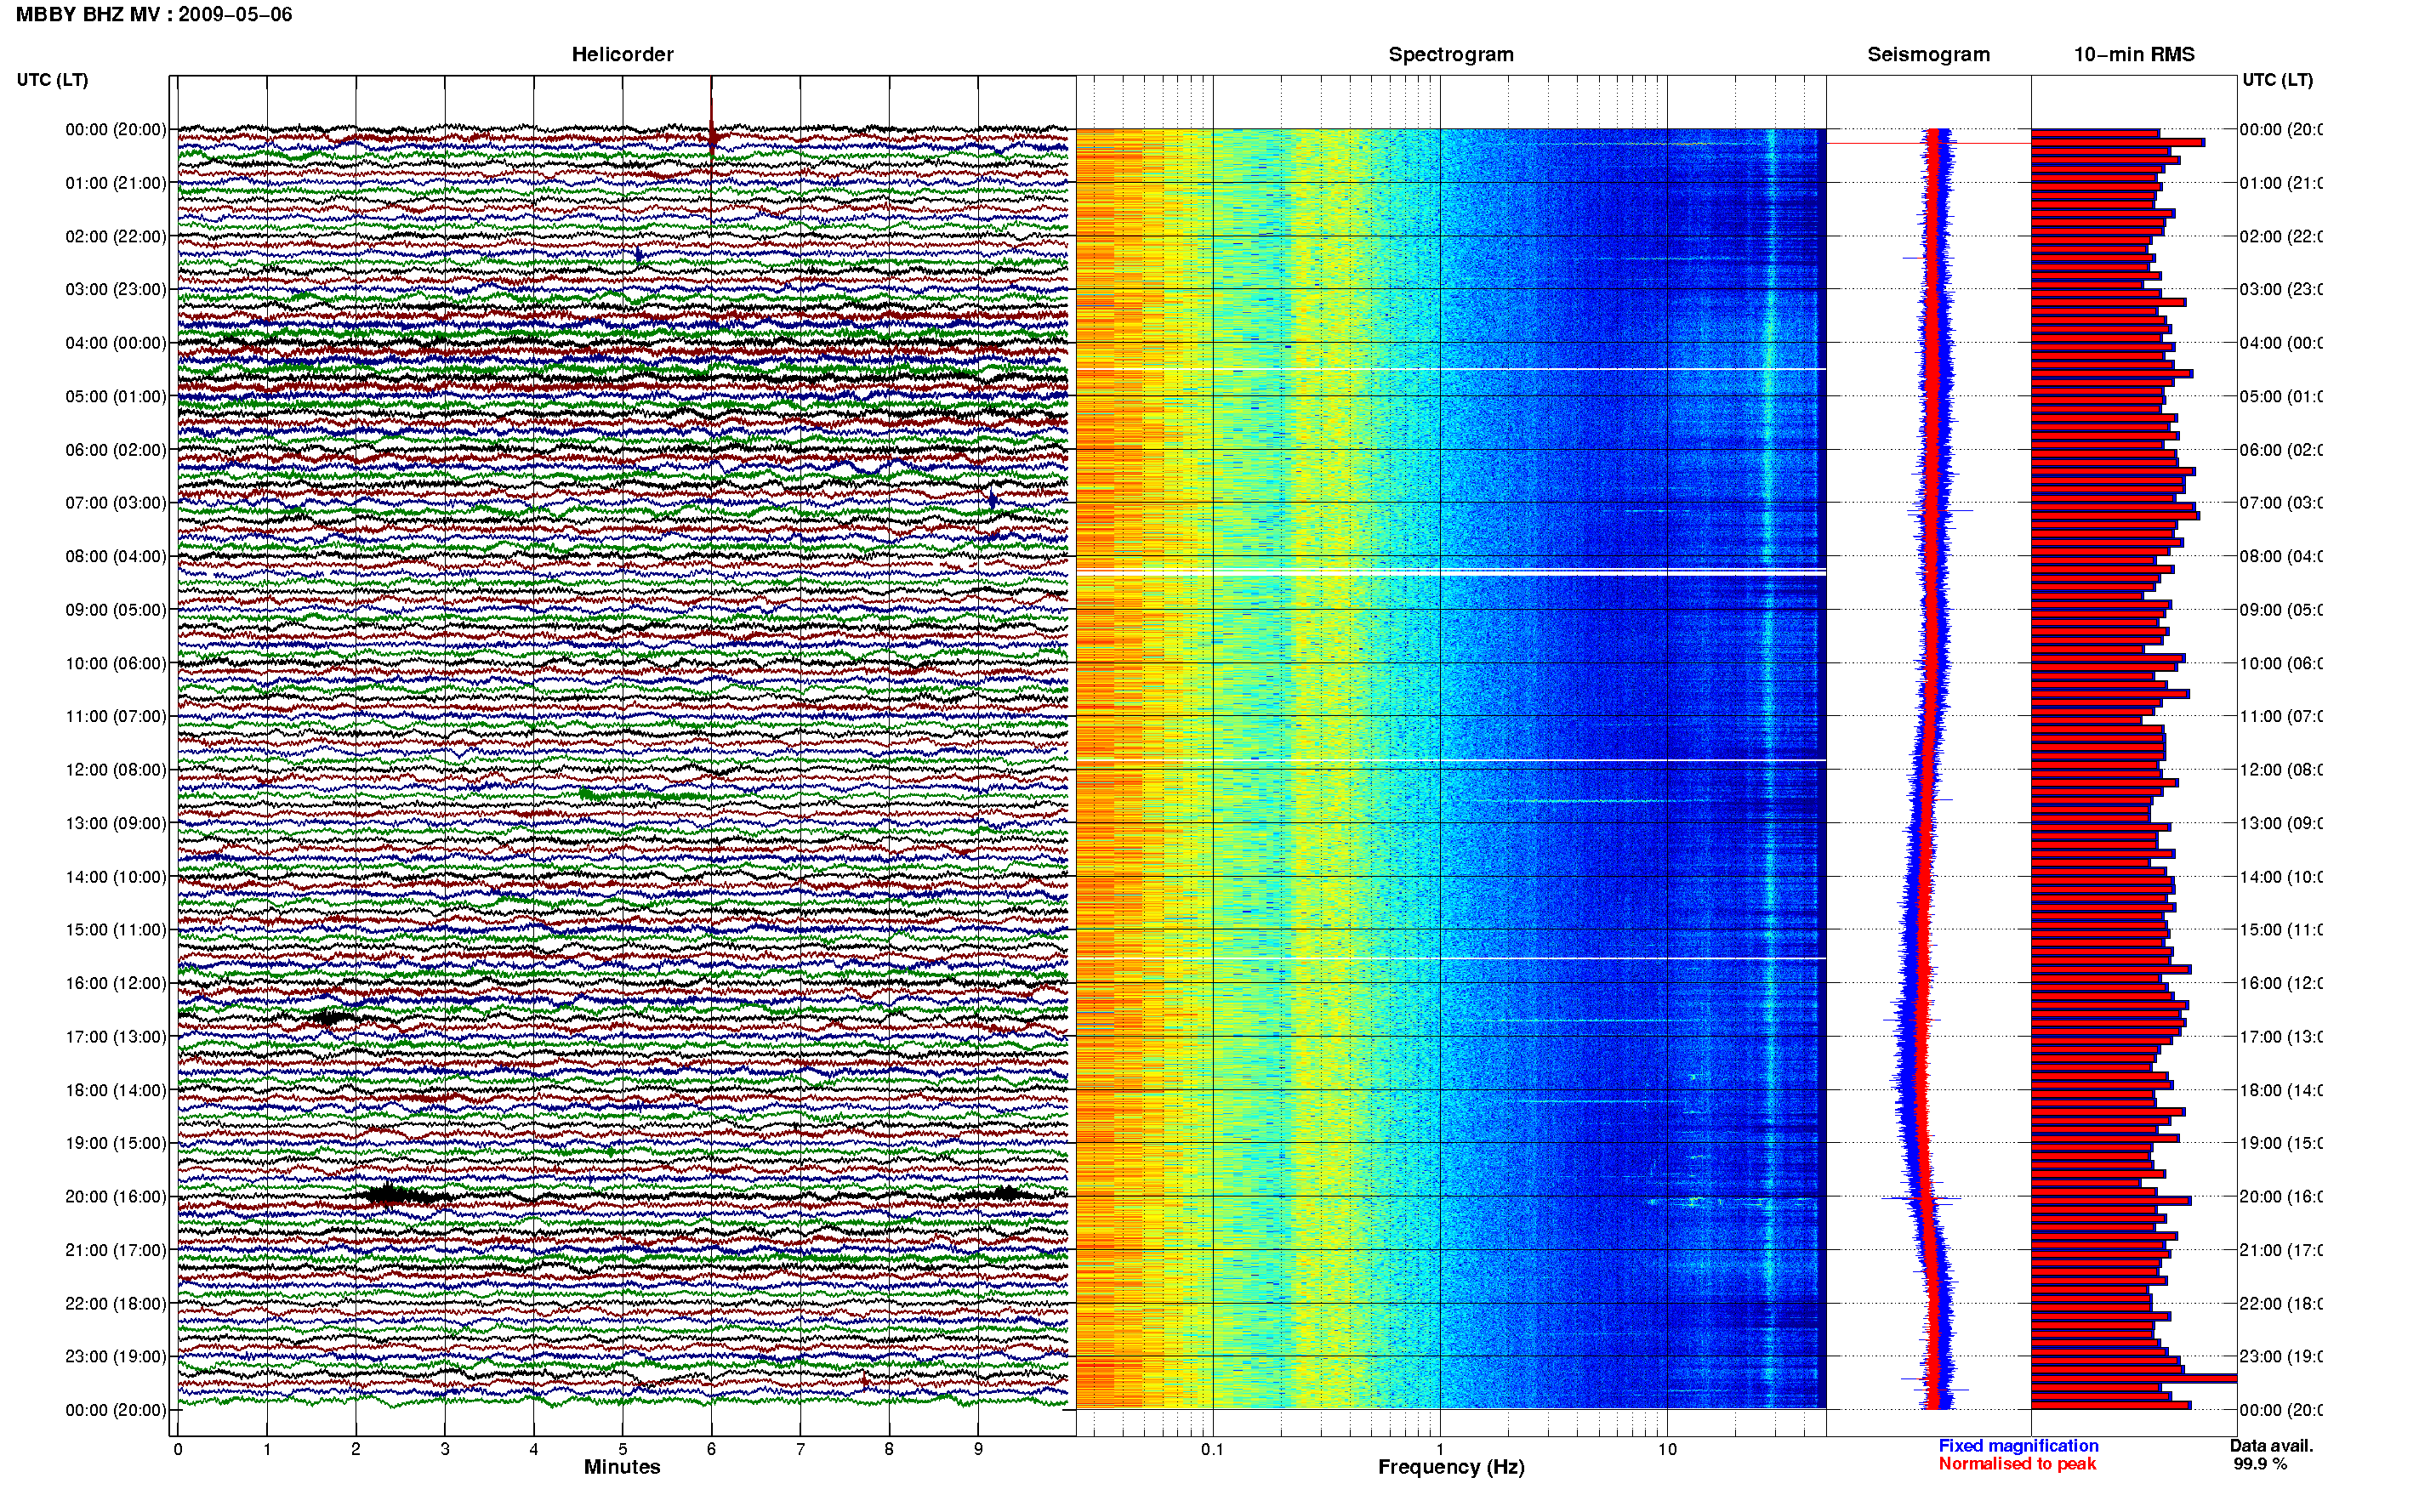Click the left '21:00 (17:00)' time label
The image size is (2419, 1512).
pos(116,1251)
